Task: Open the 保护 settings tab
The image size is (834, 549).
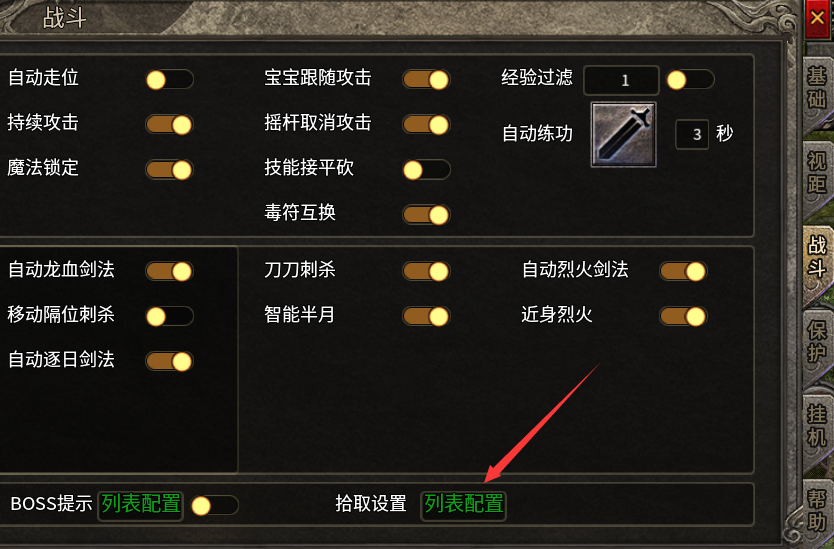Action: click(816, 342)
